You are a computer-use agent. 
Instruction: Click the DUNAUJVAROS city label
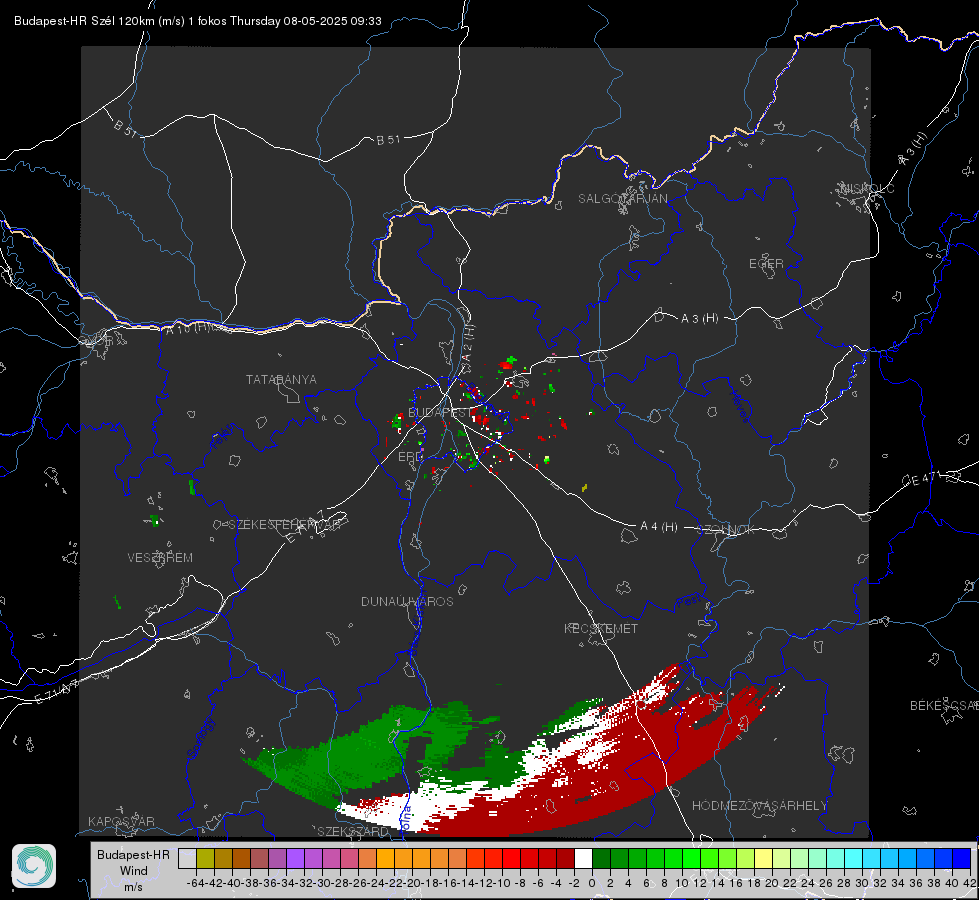coord(407,601)
